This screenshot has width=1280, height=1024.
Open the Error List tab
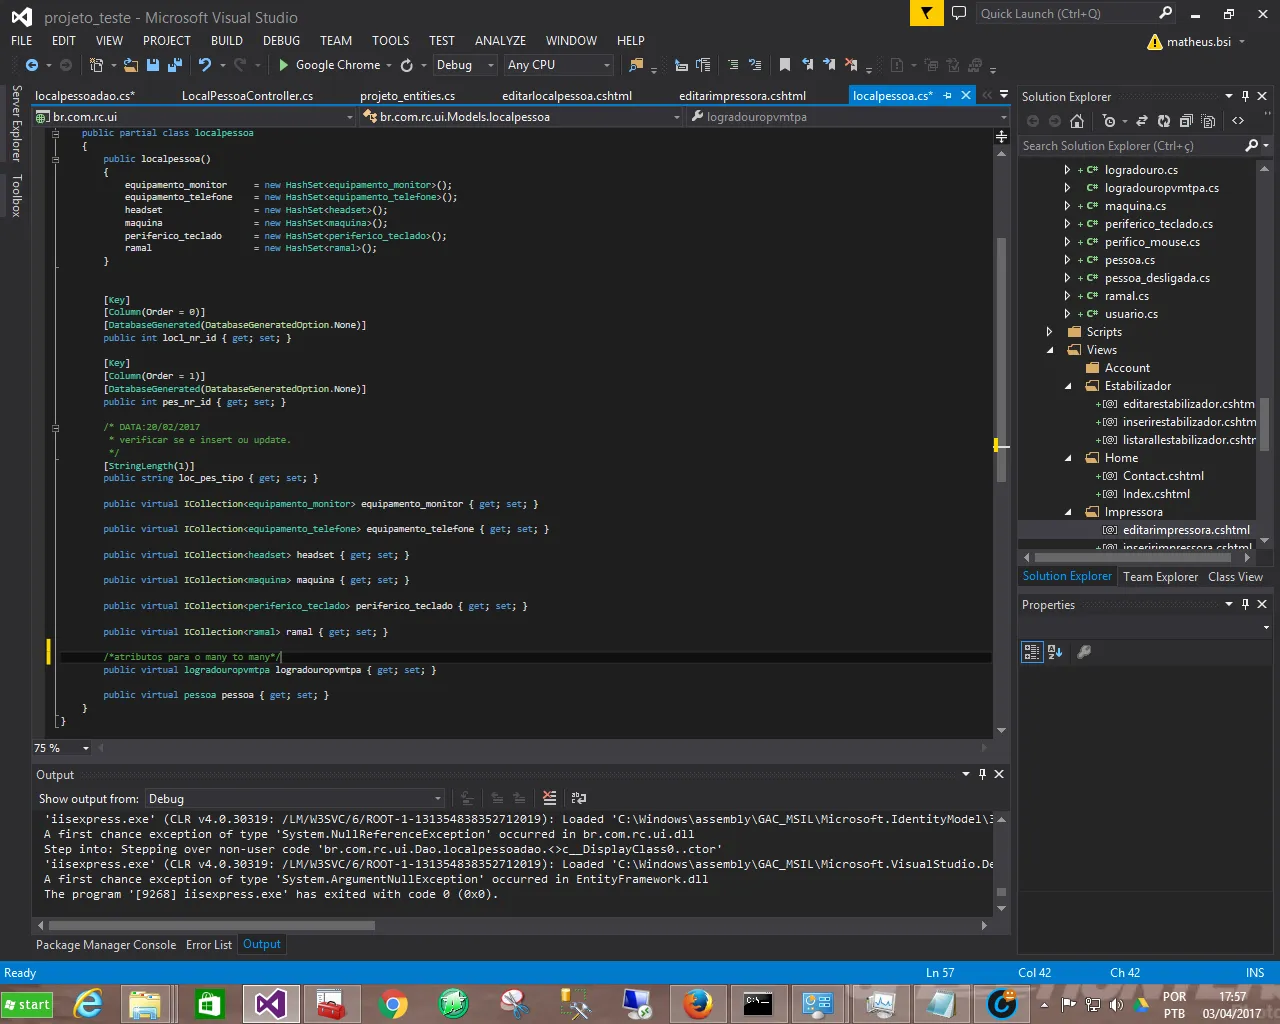[x=208, y=945]
